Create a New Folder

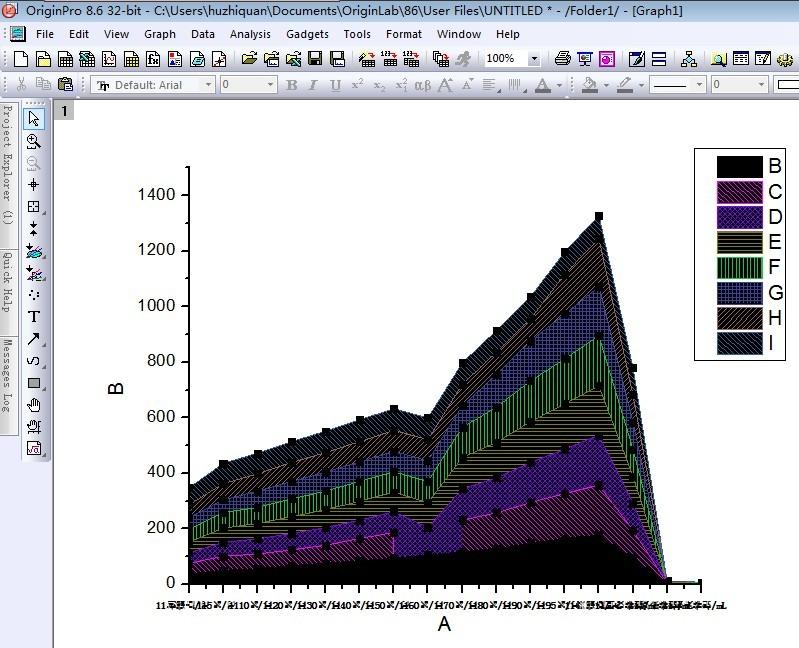(43, 59)
